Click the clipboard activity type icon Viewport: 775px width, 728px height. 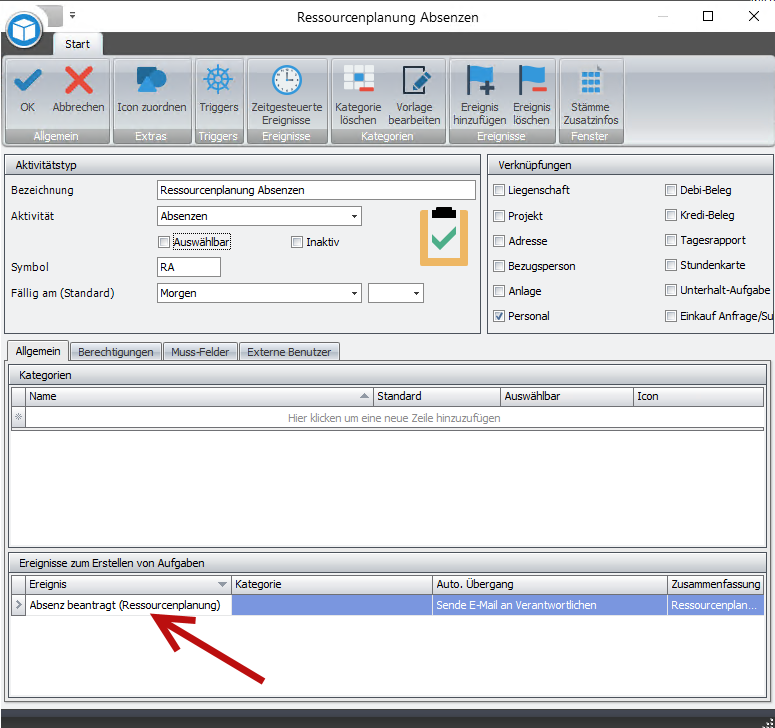pos(444,236)
